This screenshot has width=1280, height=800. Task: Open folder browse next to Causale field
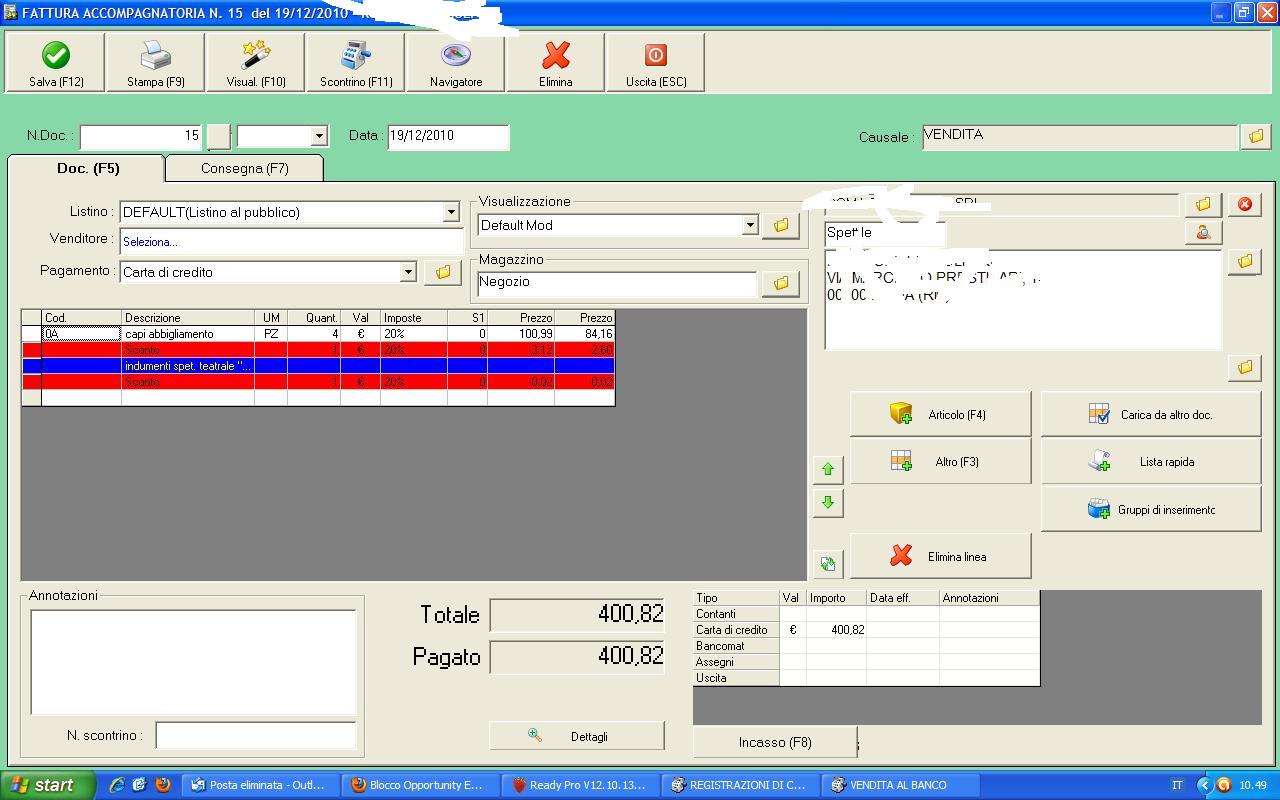1255,136
